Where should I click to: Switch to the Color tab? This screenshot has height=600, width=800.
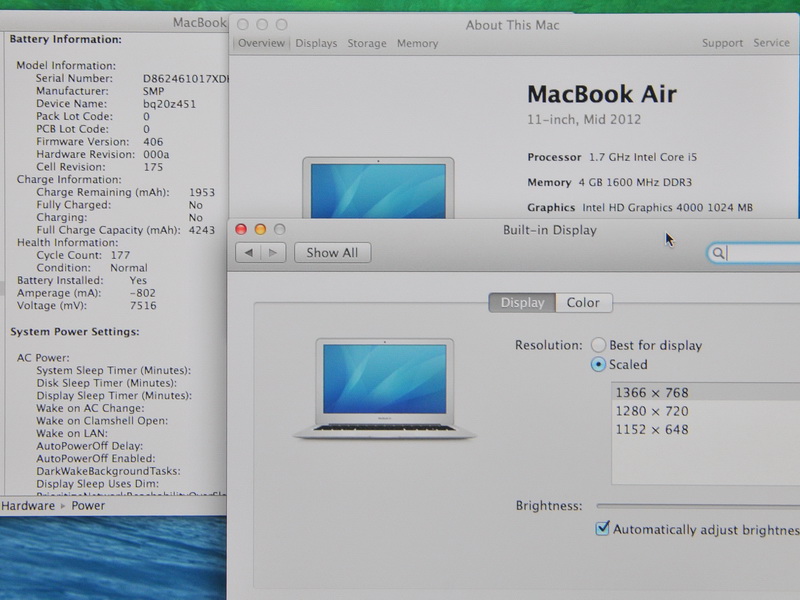[x=583, y=303]
